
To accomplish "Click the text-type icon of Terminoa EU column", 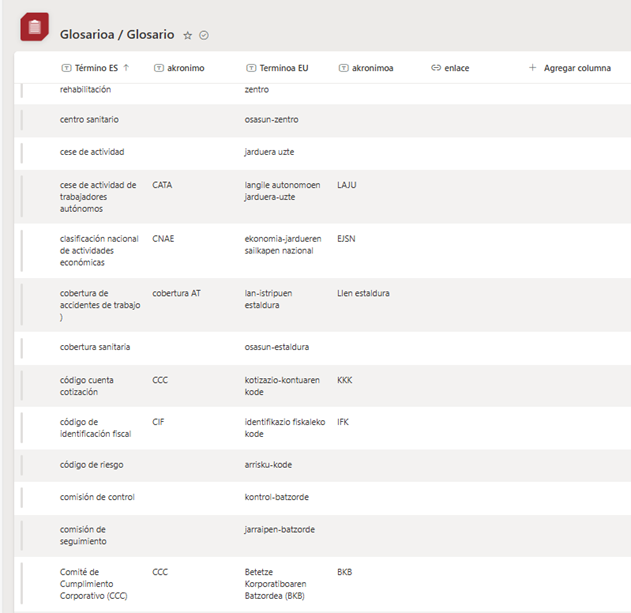I will coord(251,68).
